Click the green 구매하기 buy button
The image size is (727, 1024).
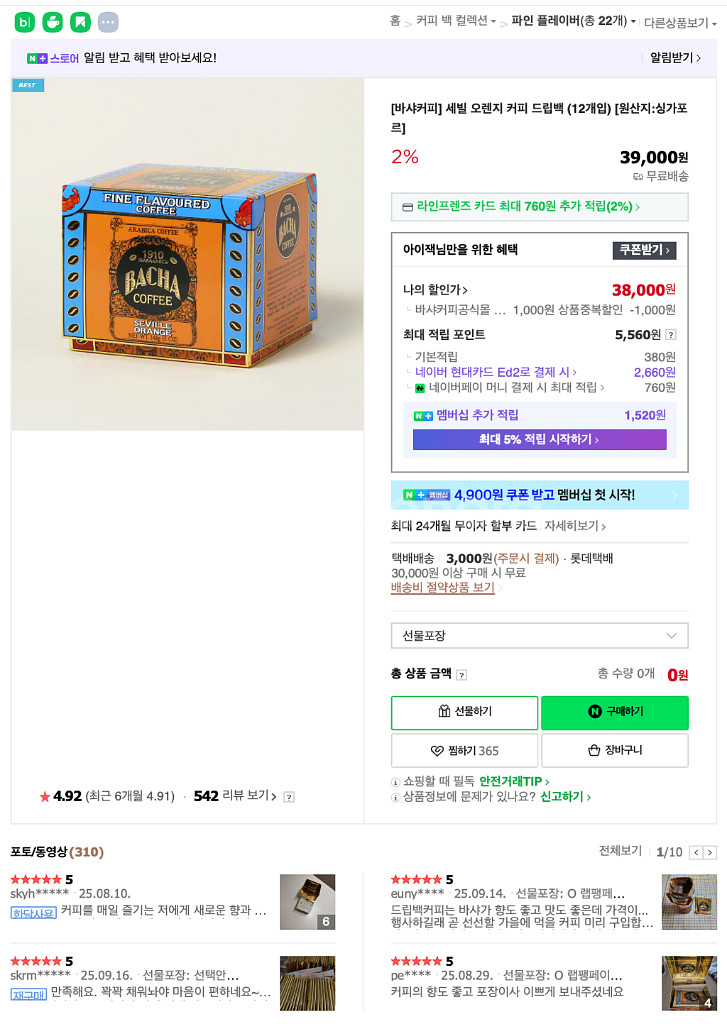click(615, 712)
